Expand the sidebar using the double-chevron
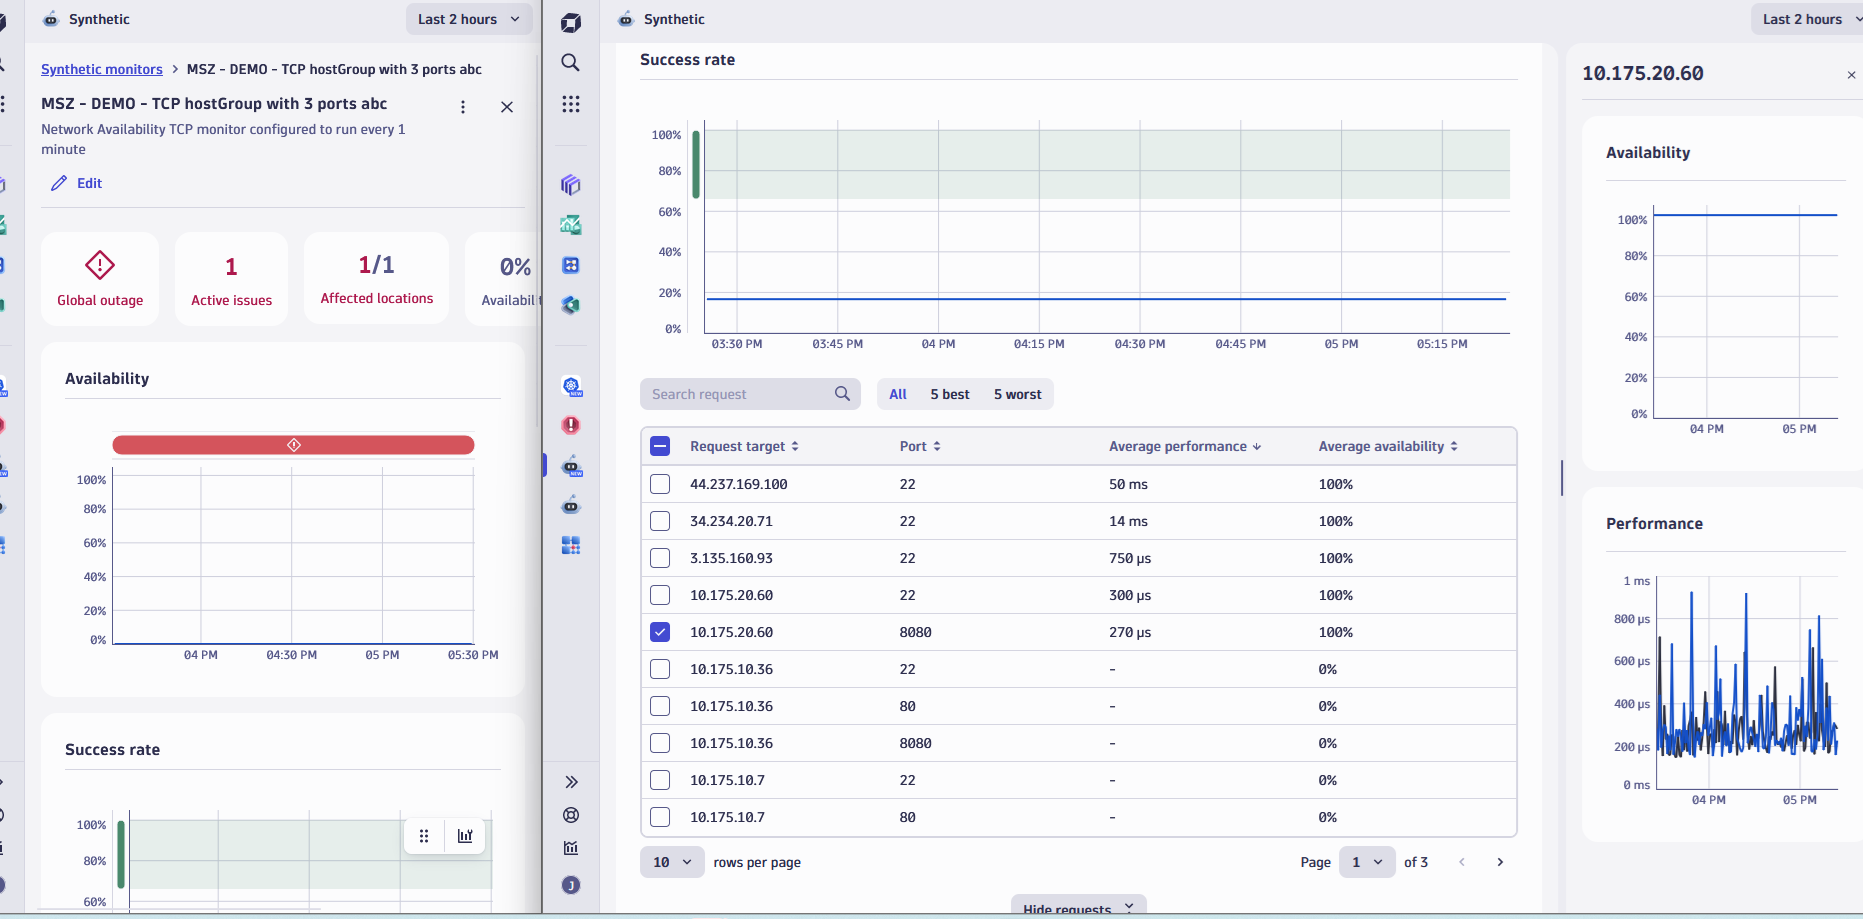The image size is (1863, 919). point(571,781)
